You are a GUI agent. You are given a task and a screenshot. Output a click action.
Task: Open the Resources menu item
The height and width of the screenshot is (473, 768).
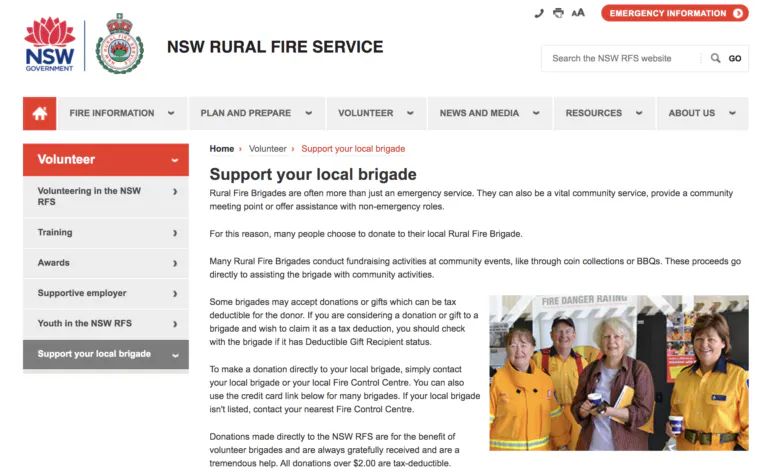604,114
